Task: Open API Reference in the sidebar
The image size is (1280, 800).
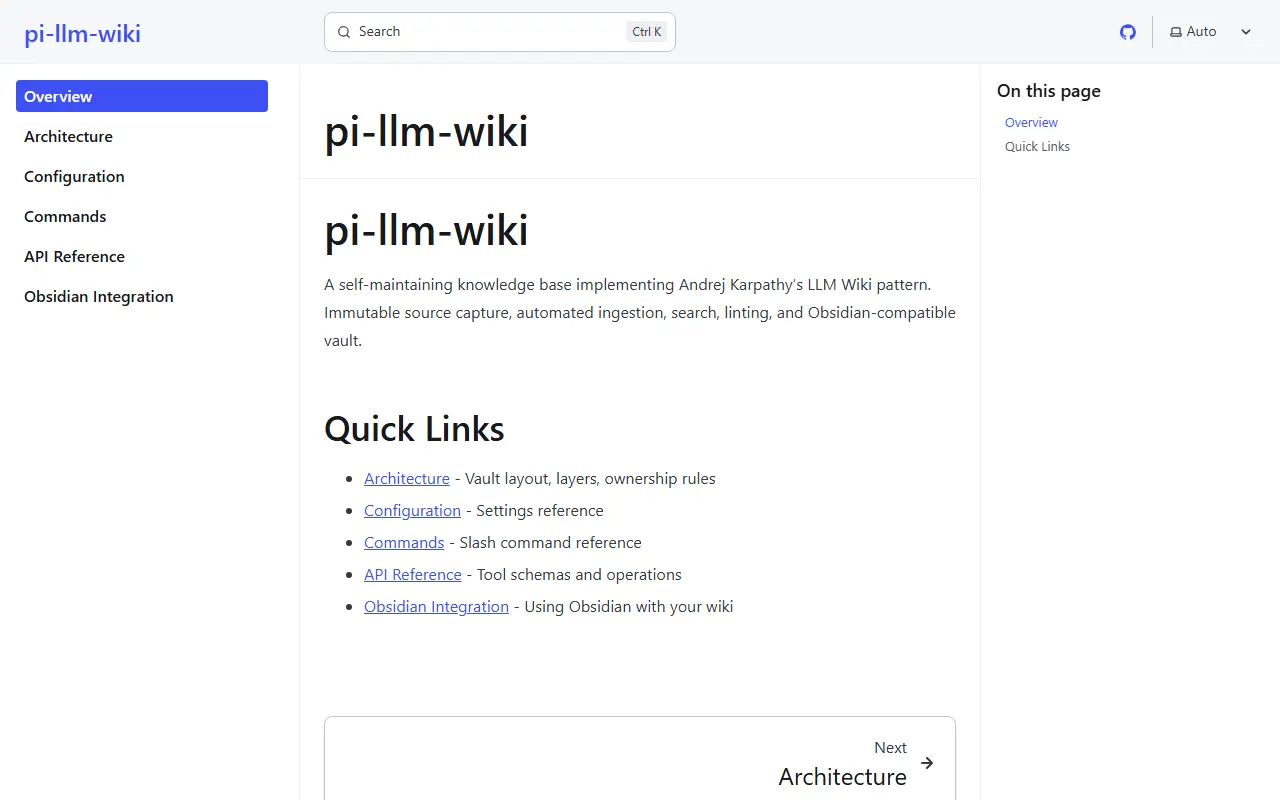Action: point(142,256)
